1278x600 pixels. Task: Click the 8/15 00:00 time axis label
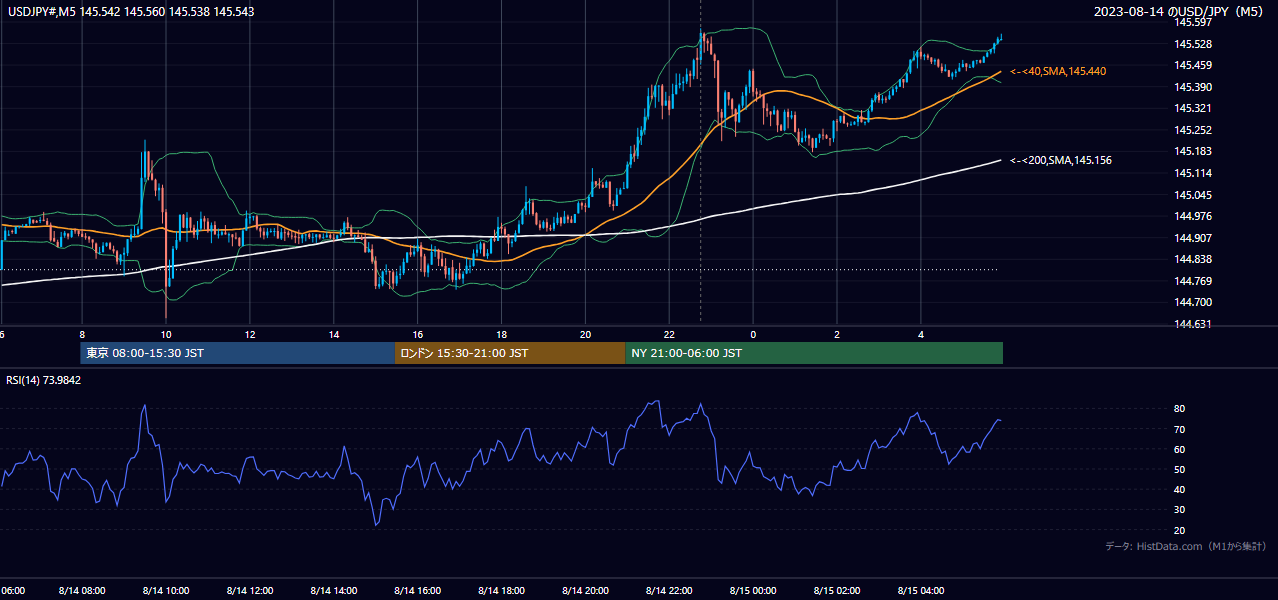[x=754, y=590]
